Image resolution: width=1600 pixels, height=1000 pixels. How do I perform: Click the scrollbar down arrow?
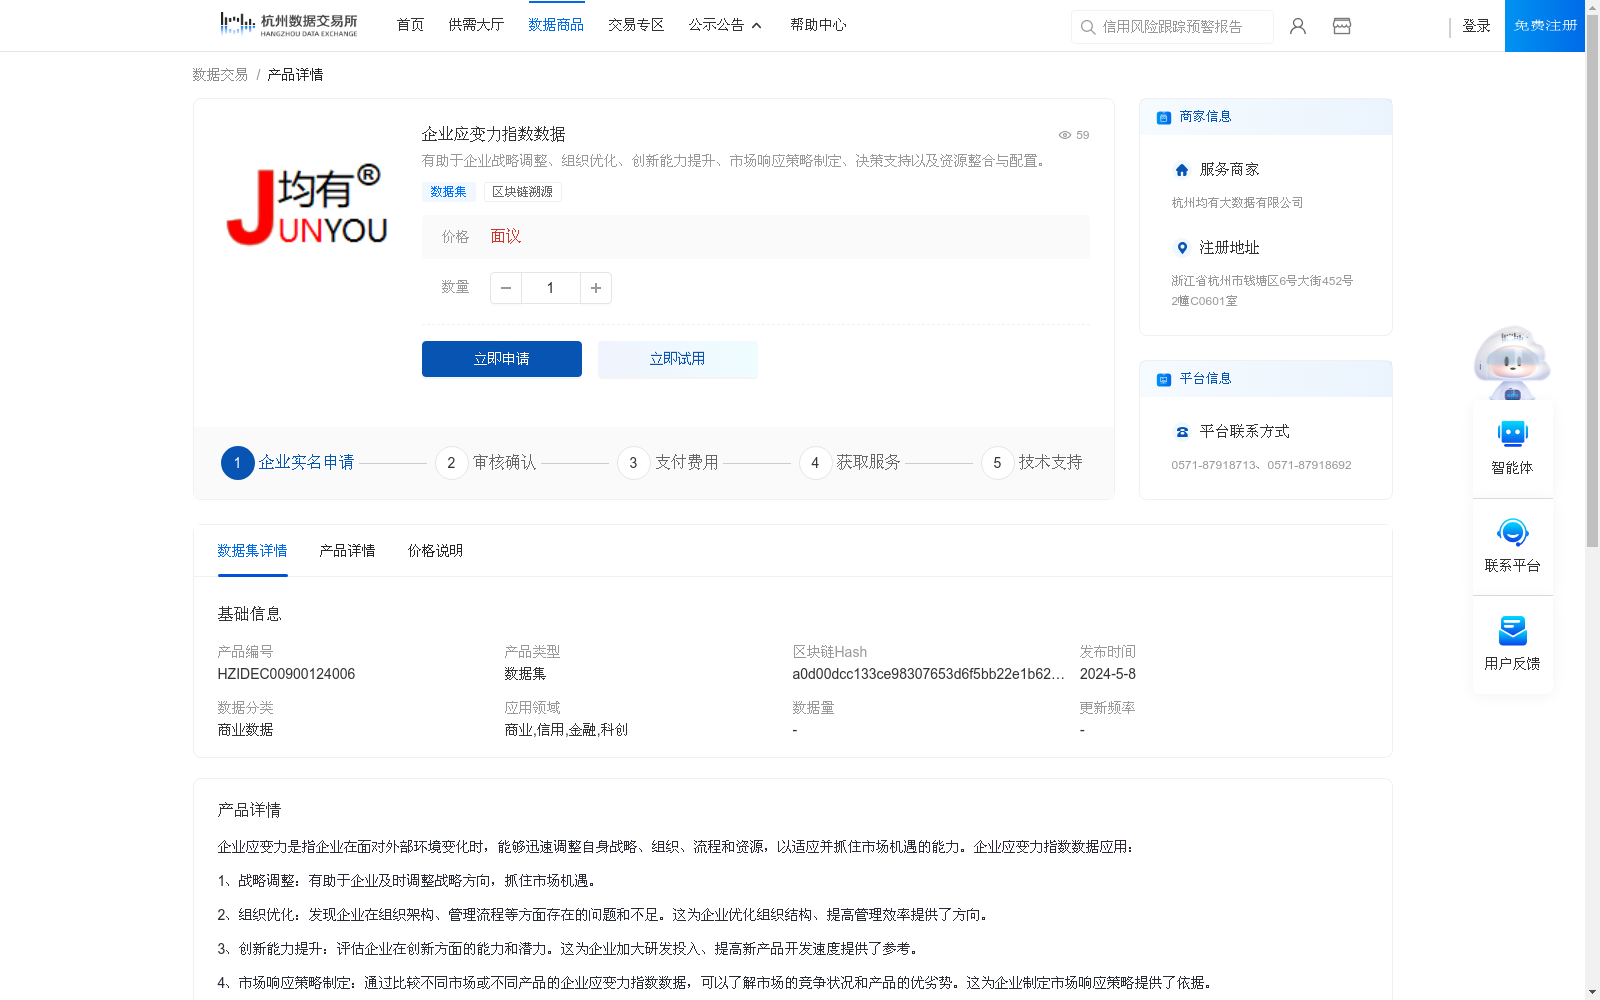tap(1592, 992)
